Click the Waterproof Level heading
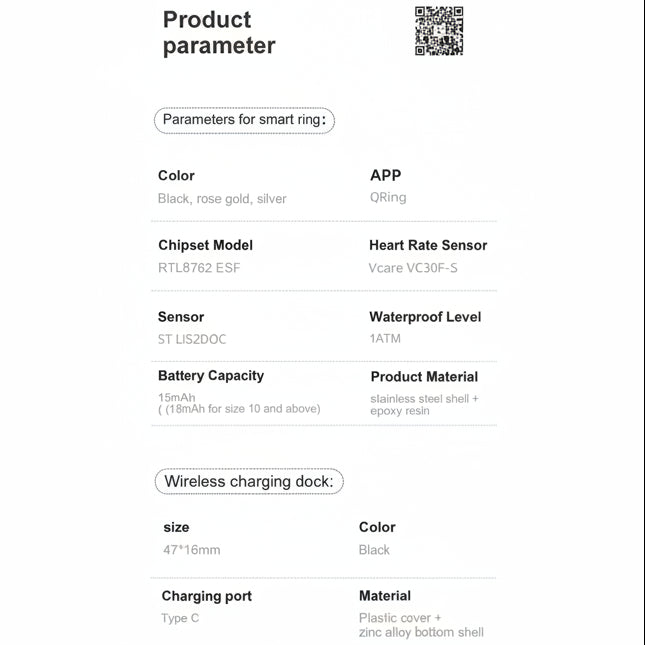Image resolution: width=645 pixels, height=645 pixels. 425,317
